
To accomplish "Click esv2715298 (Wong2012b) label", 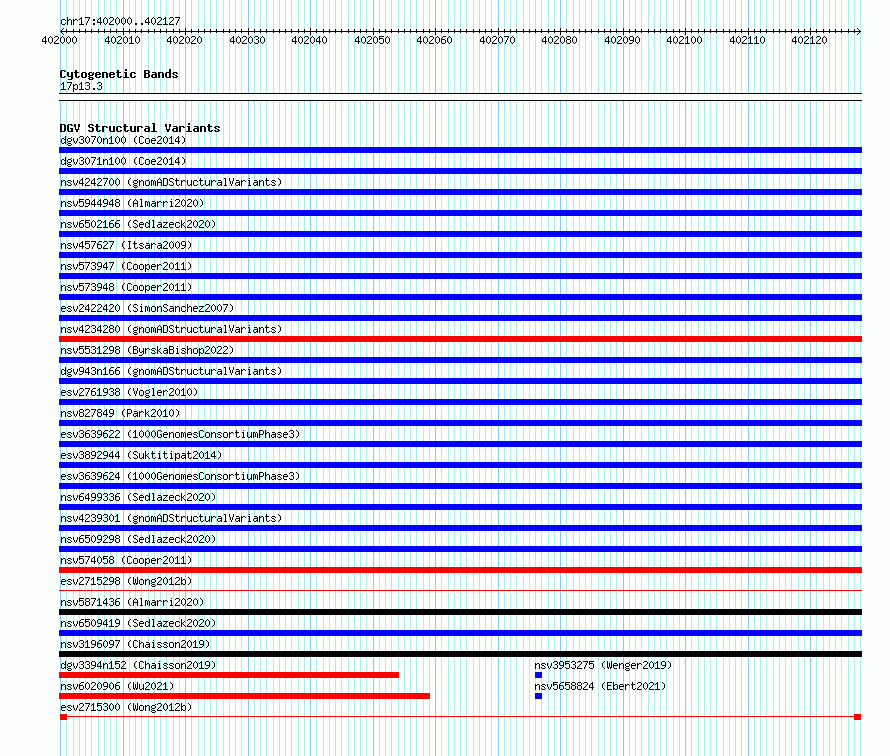I will [x=126, y=581].
